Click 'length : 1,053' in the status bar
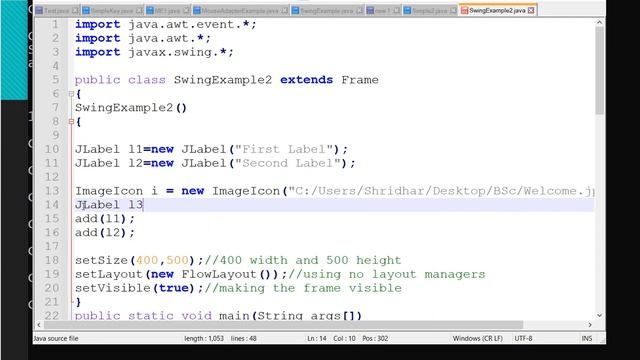The image size is (640, 360). pyautogui.click(x=204, y=338)
